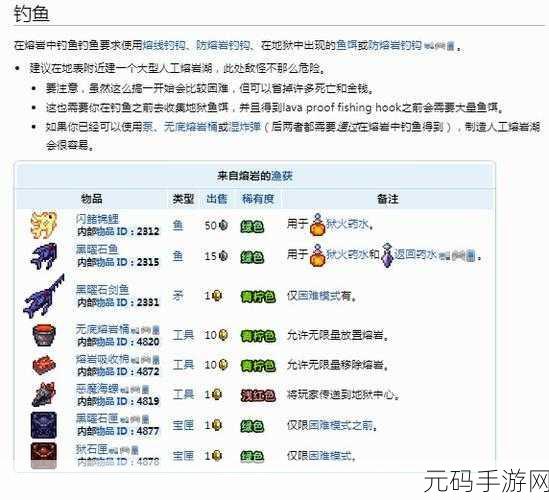Click type link 鱼 in 黑曜石鱼 row
549x500 pixels.
click(x=178, y=256)
